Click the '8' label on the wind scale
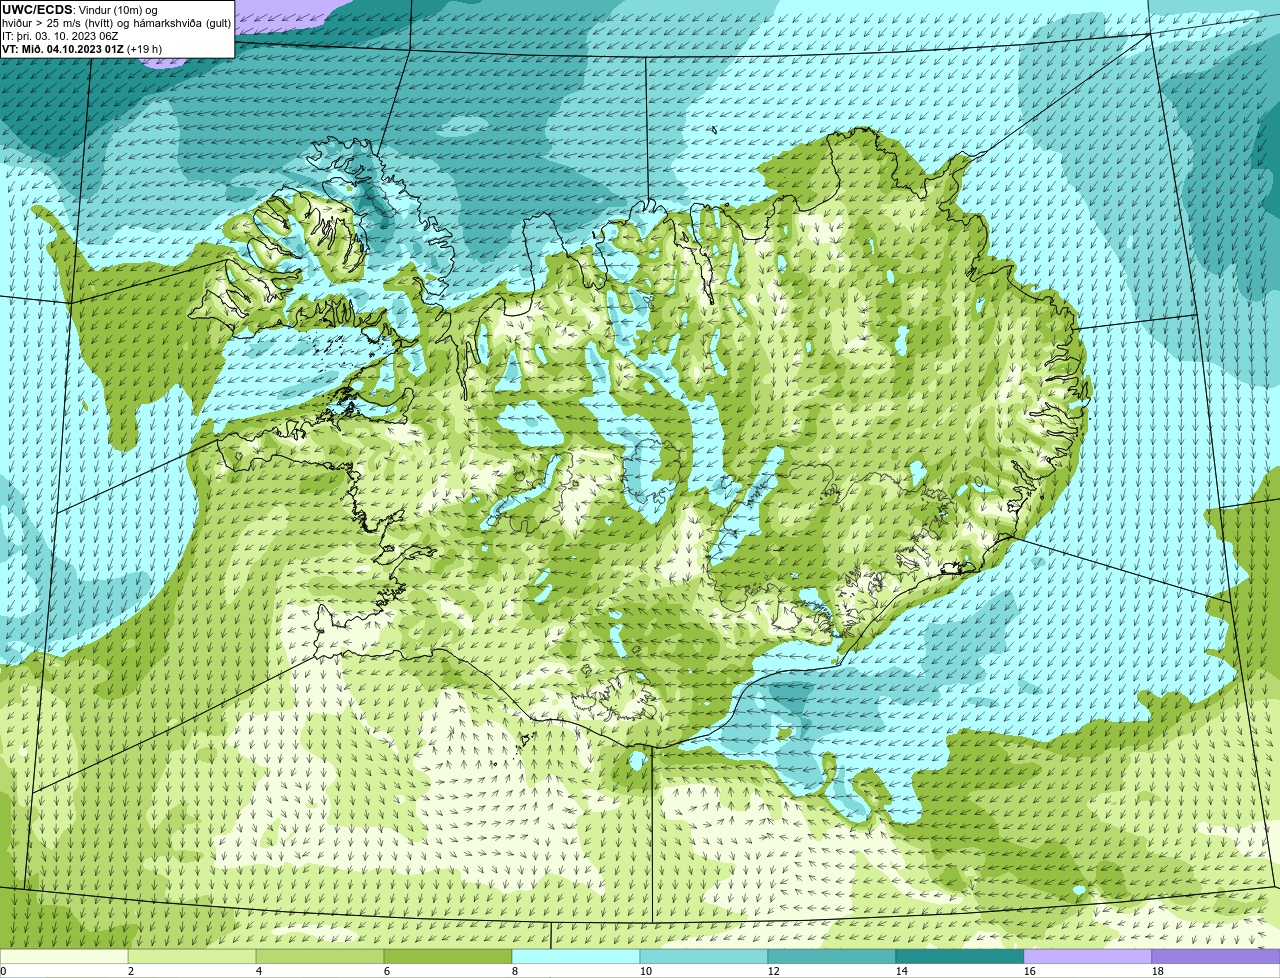This screenshot has width=1280, height=978. click(515, 971)
